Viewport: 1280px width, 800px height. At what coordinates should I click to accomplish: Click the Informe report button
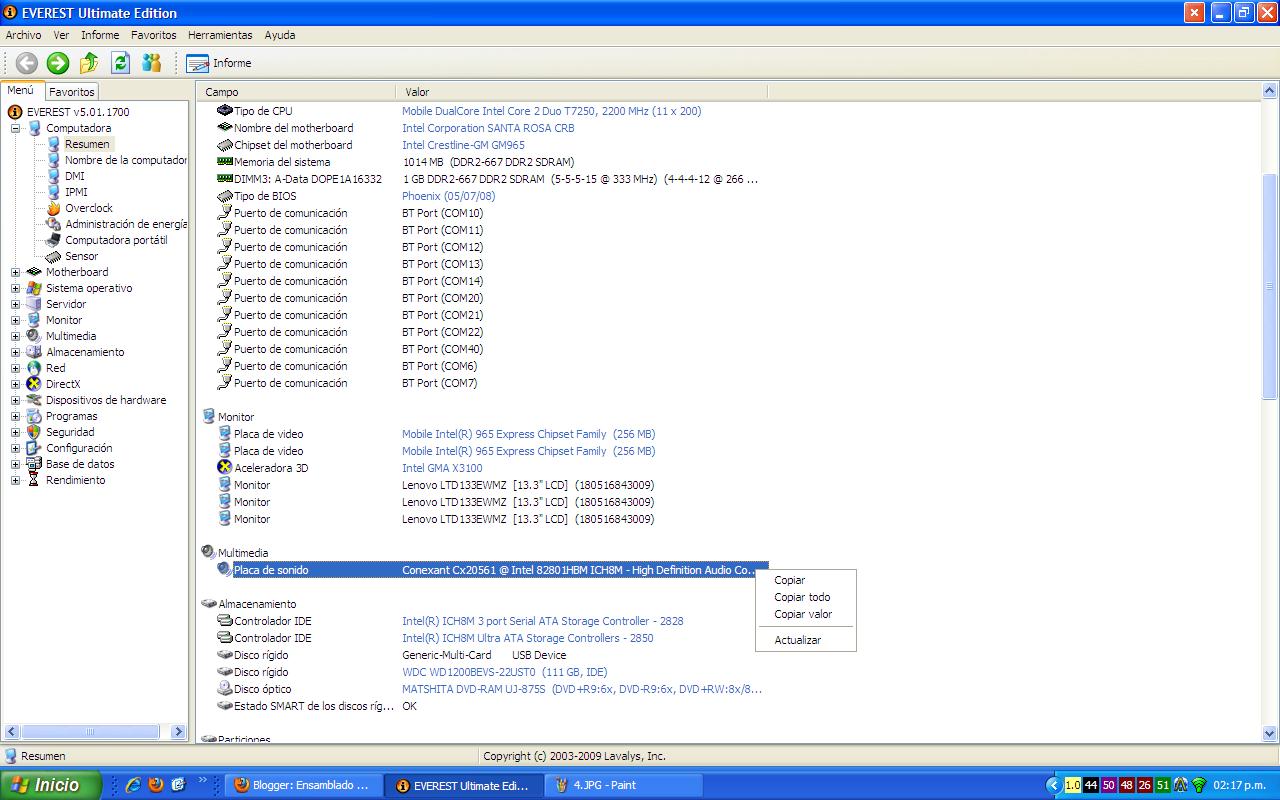point(219,63)
